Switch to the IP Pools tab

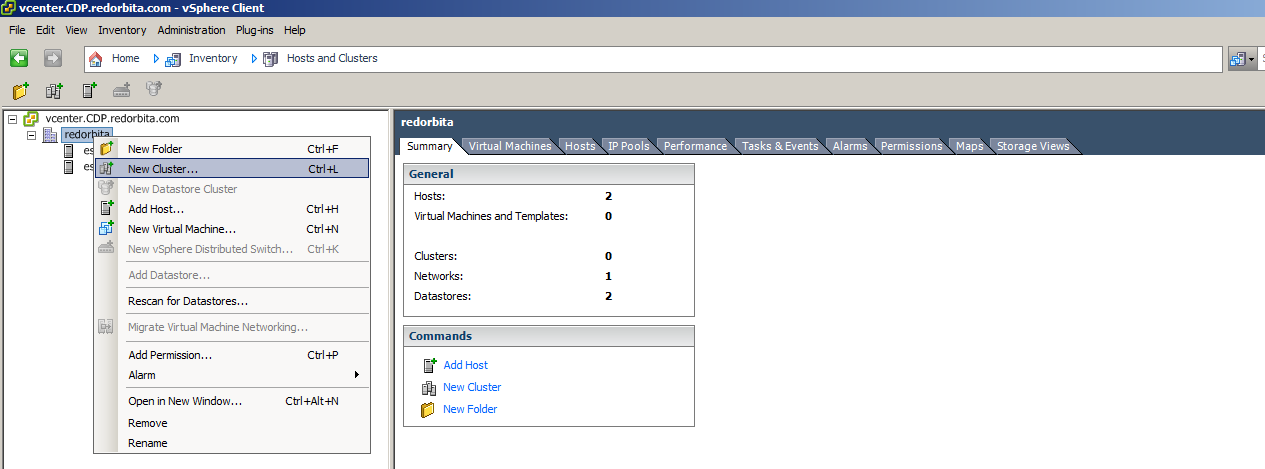click(629, 146)
